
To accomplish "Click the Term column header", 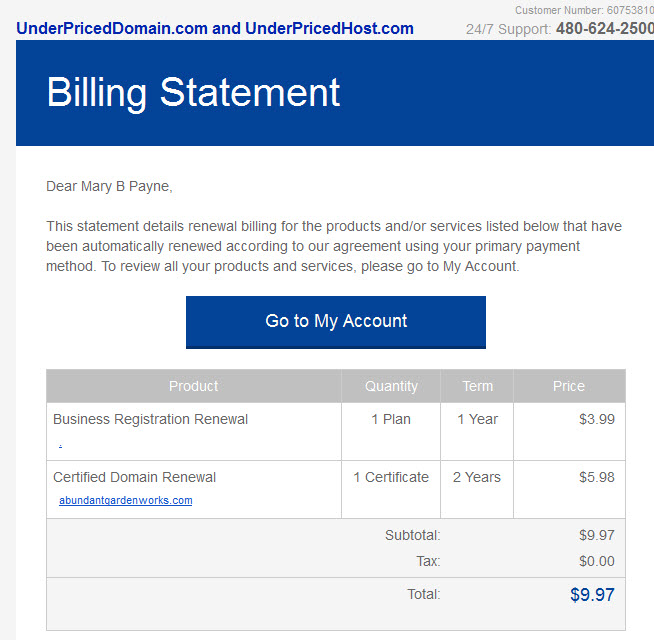I will [478, 386].
